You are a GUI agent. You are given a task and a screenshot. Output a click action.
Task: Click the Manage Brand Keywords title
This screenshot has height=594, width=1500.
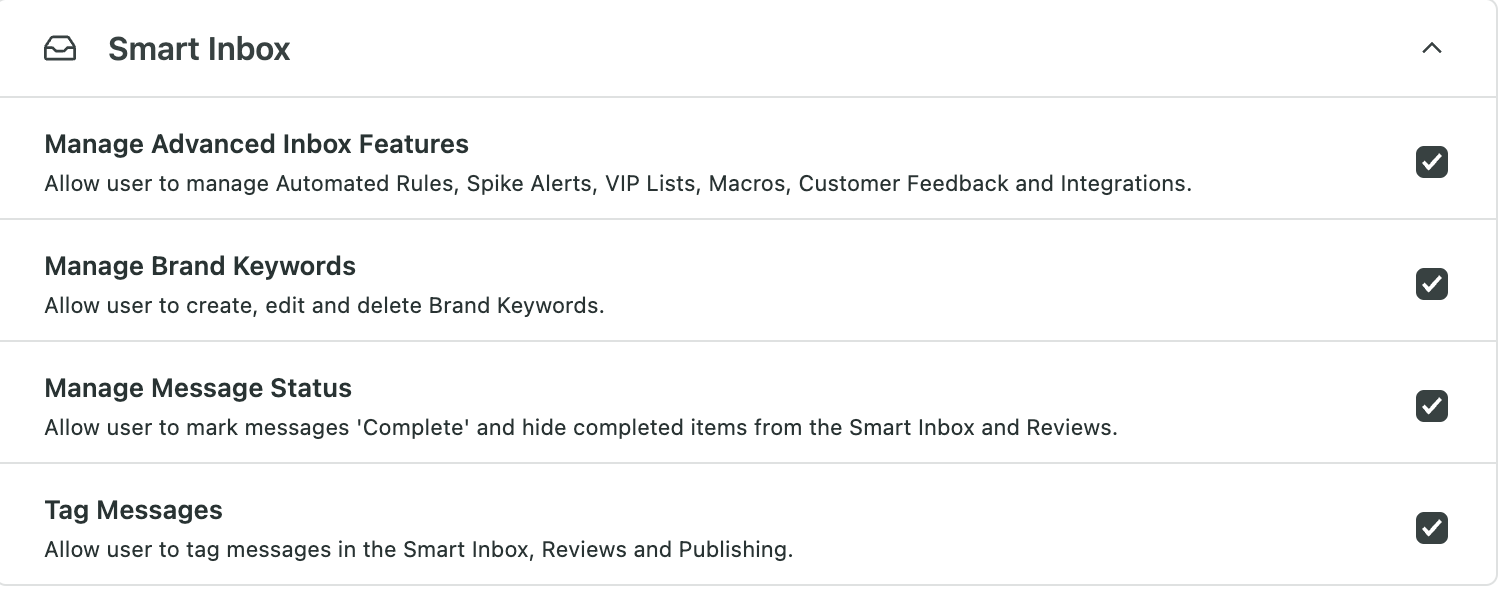coord(200,266)
